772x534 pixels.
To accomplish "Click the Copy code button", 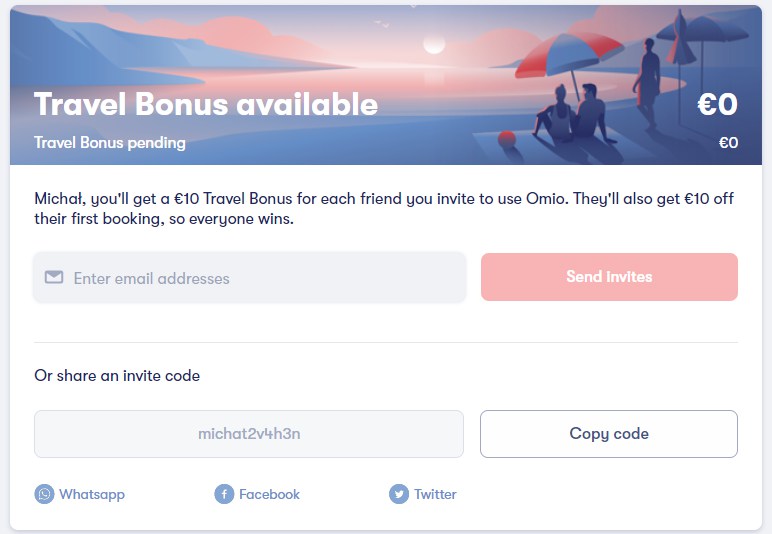I will coord(609,434).
